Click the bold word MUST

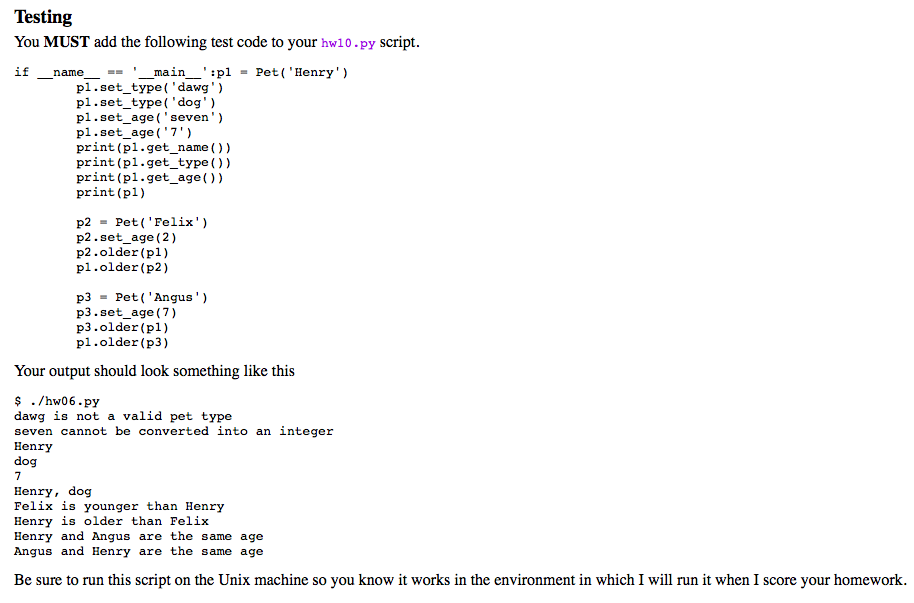(x=67, y=43)
